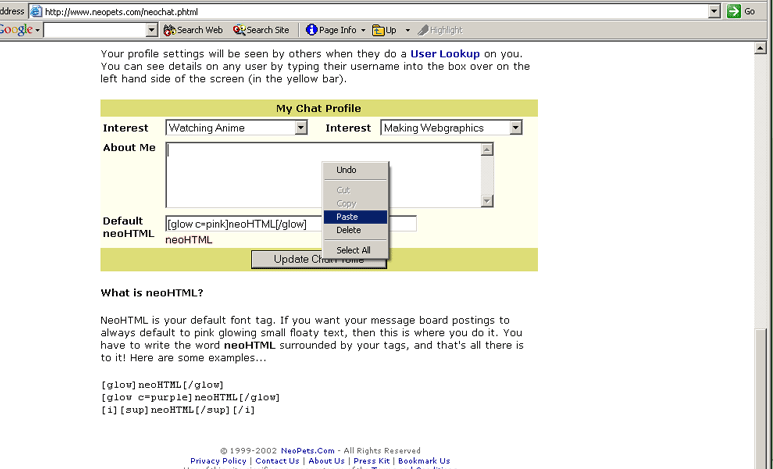Image resolution: width=773 pixels, height=469 pixels.
Task: Focus the Google toolbar search field
Action: (95, 30)
